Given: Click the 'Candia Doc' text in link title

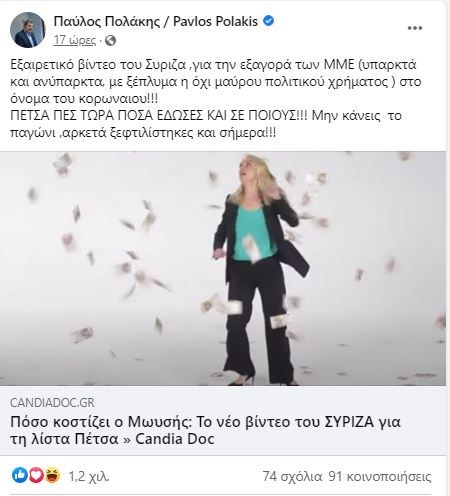Looking at the screenshot, I should pyautogui.click(x=174, y=439).
